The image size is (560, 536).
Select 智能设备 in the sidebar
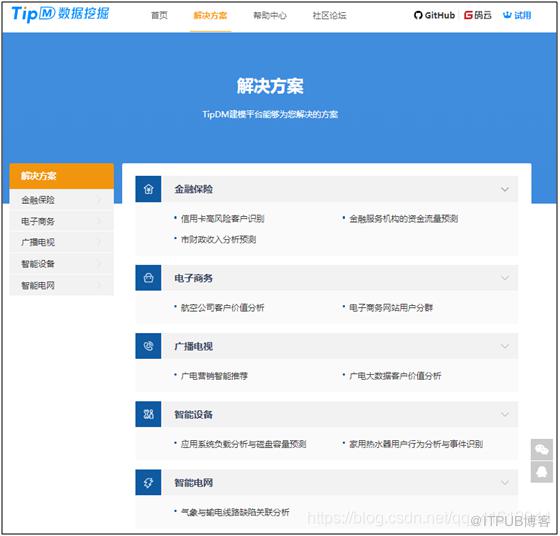point(61,264)
